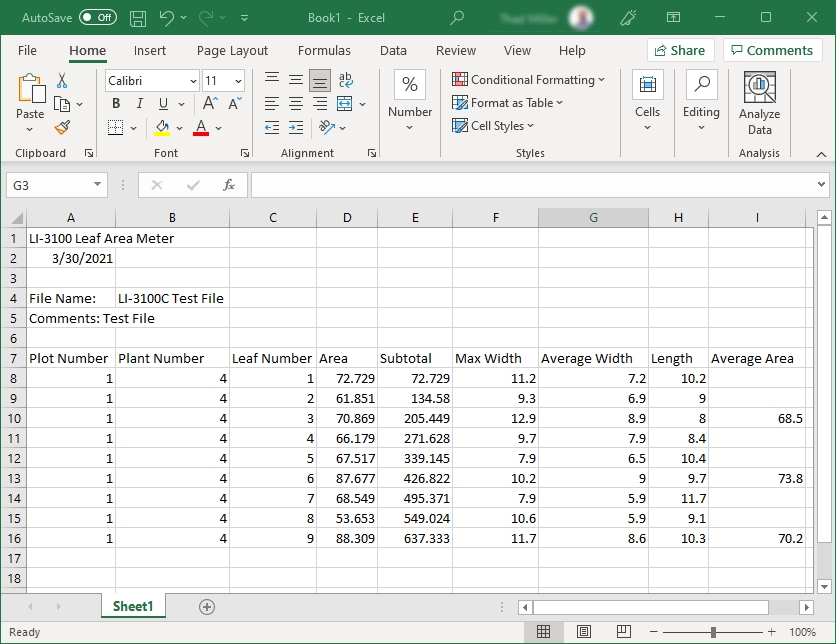Apply the Borders icon
Viewport: 836px width, 644px height.
tap(115, 127)
